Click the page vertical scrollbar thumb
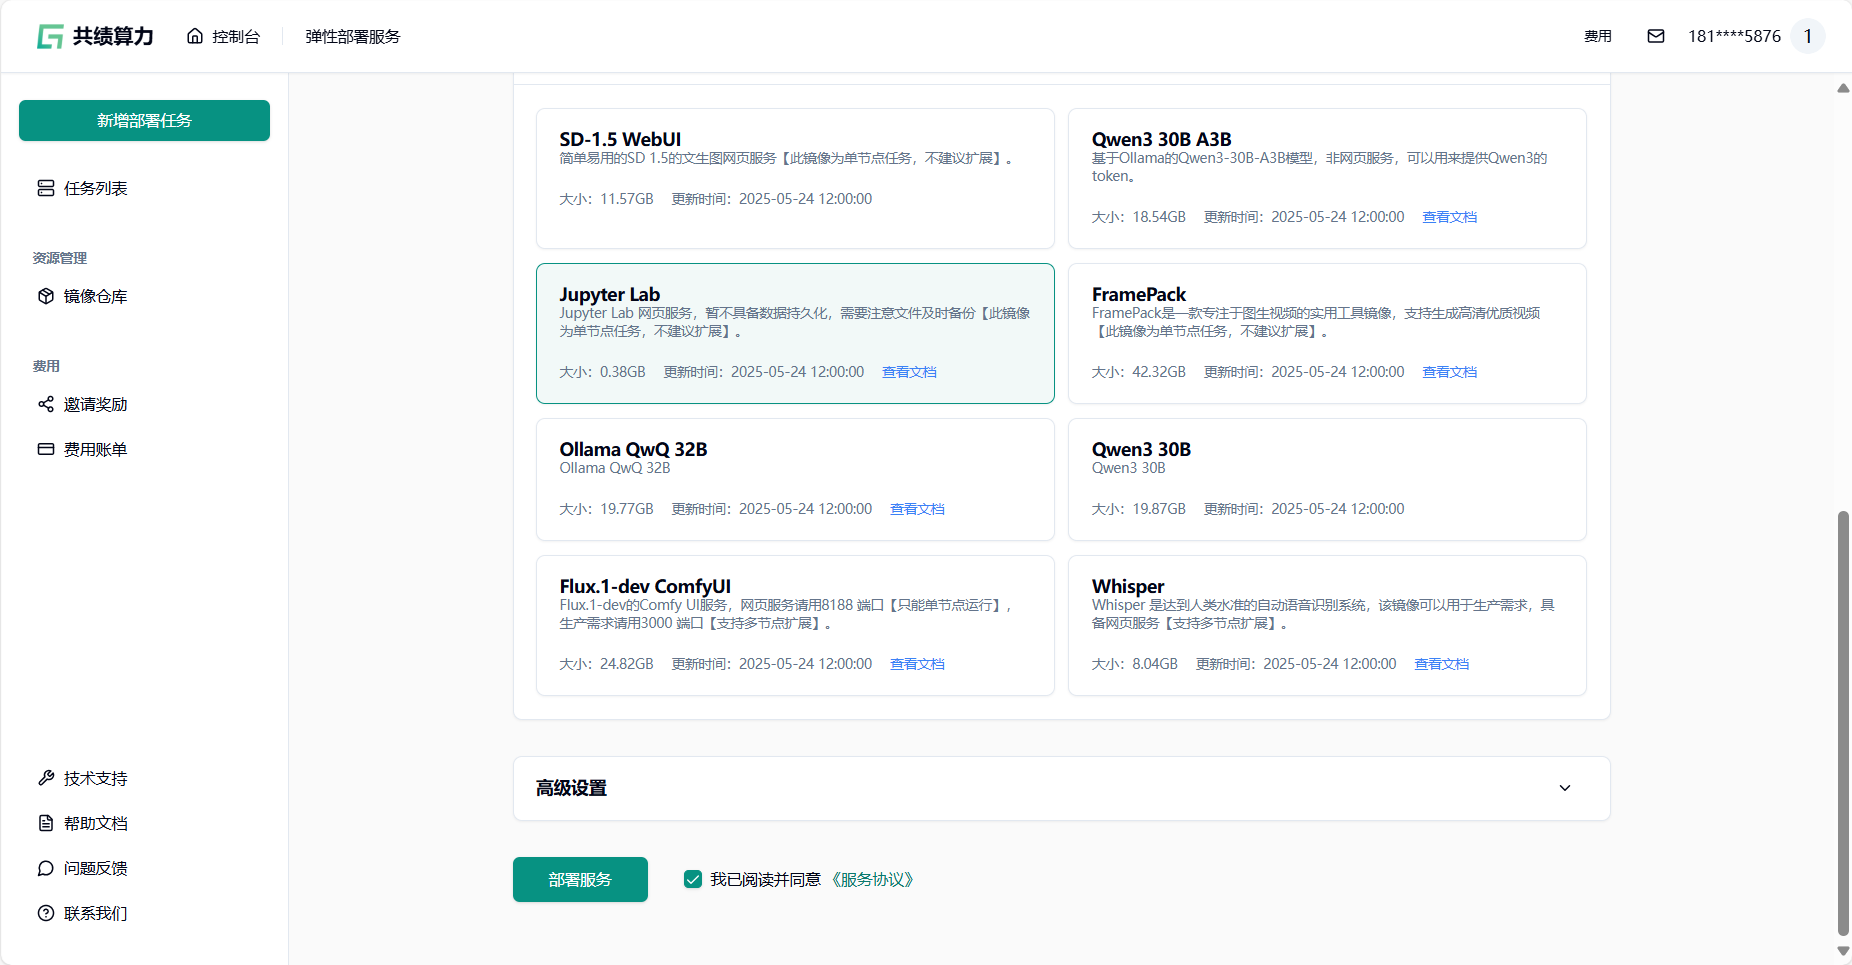 click(x=1843, y=720)
